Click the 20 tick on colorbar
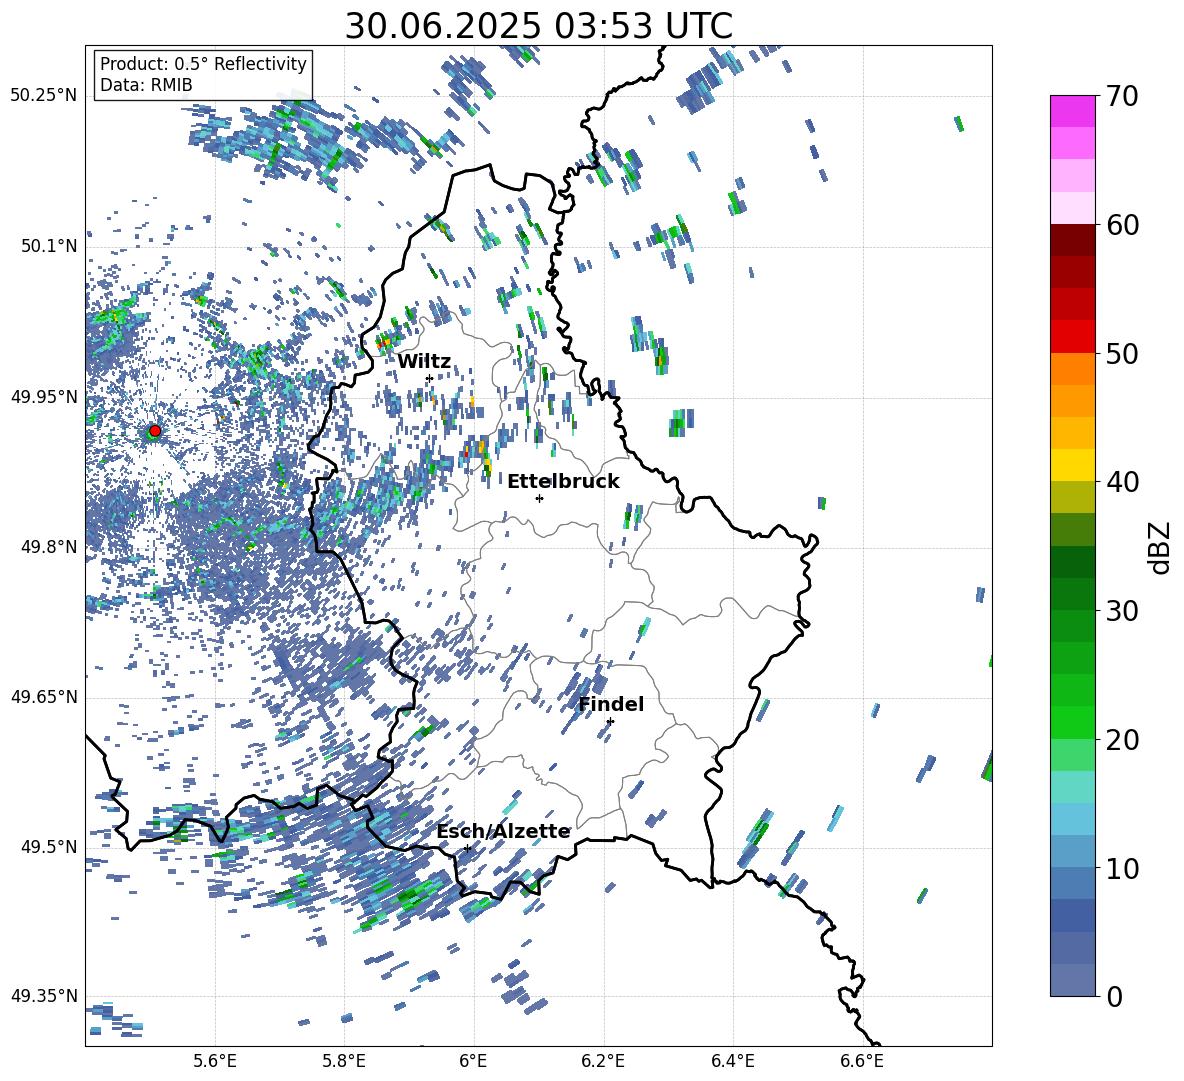Screen dimensions: 1184x1081 pos(1122,739)
